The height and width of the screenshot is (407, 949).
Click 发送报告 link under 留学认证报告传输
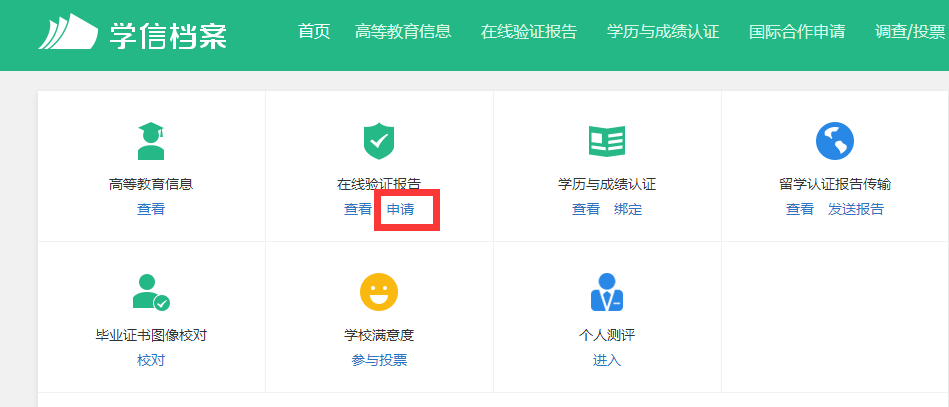[856, 209]
